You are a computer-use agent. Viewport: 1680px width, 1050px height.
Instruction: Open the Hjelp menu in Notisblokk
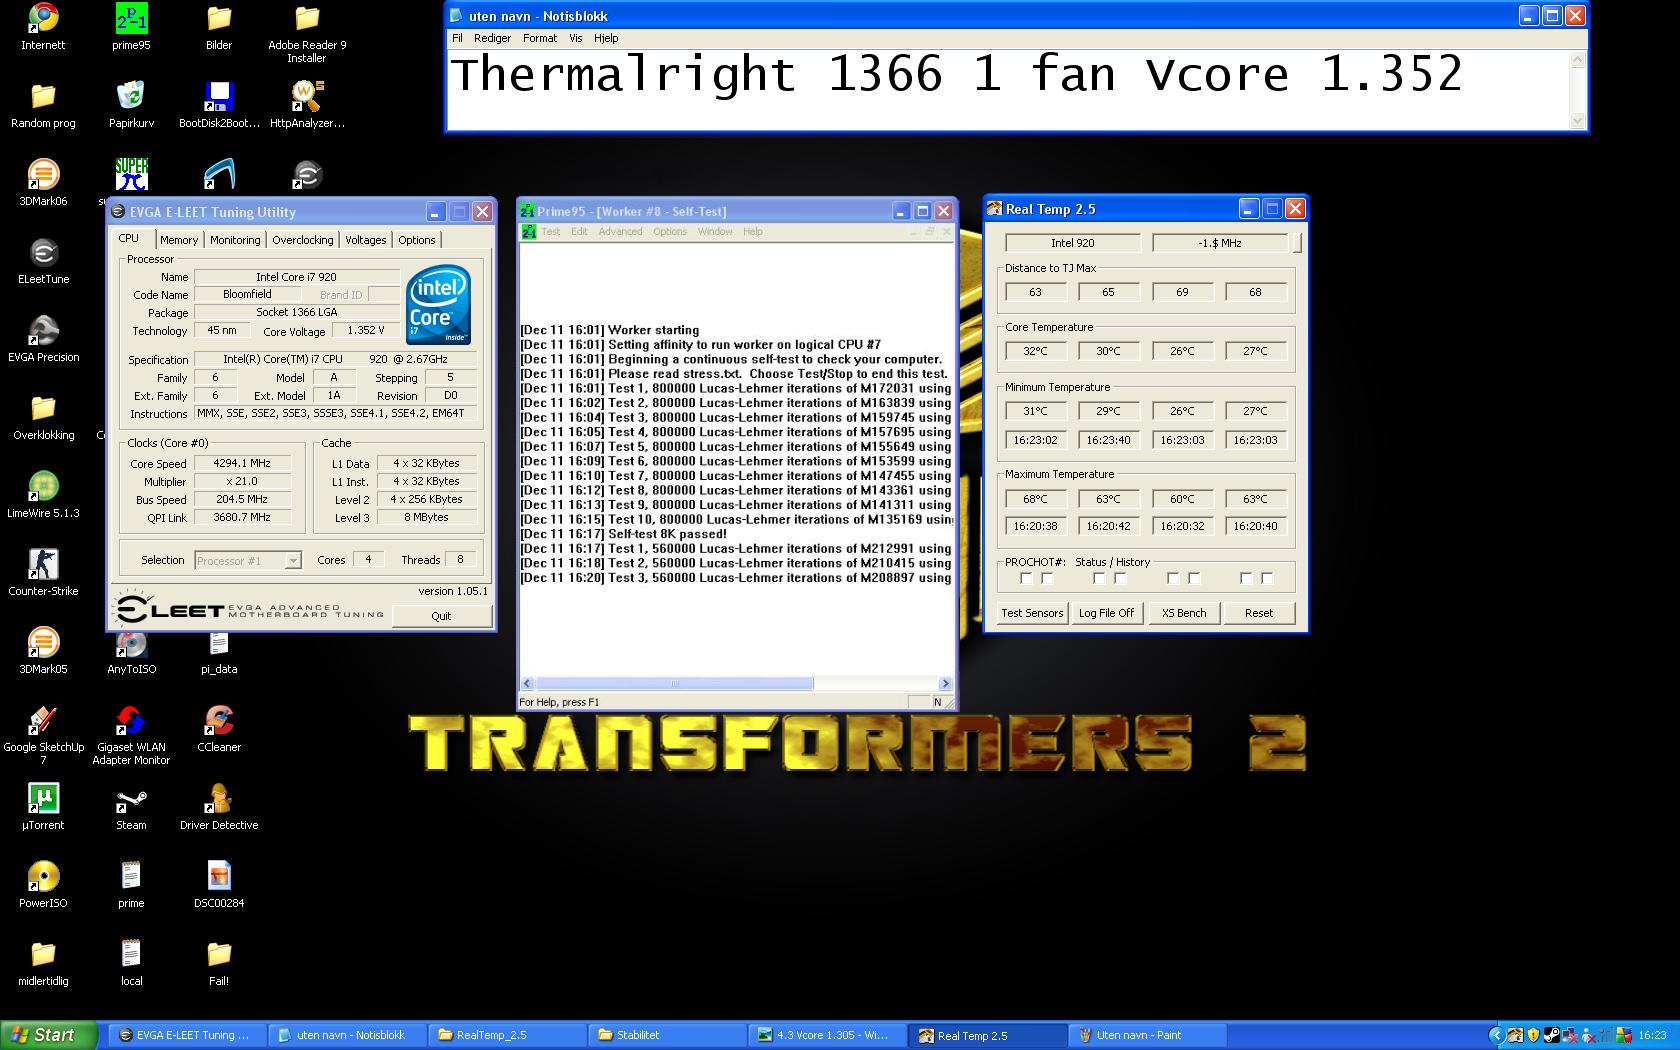tap(606, 38)
